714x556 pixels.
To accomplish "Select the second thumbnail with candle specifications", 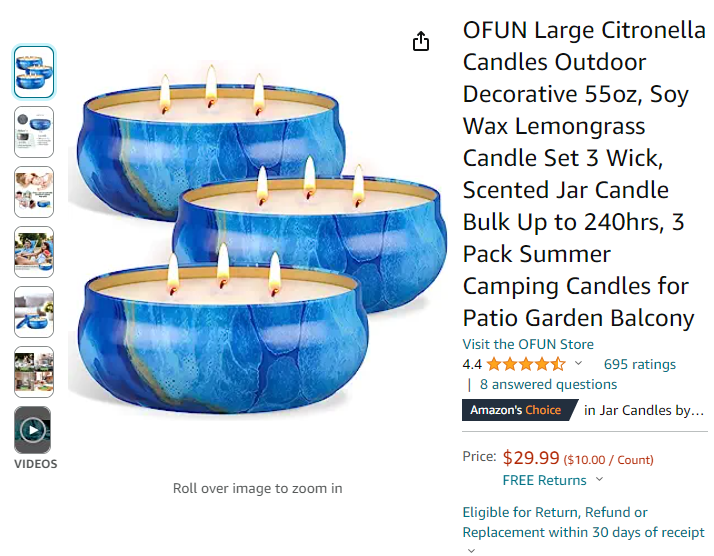I will pos(34,132).
